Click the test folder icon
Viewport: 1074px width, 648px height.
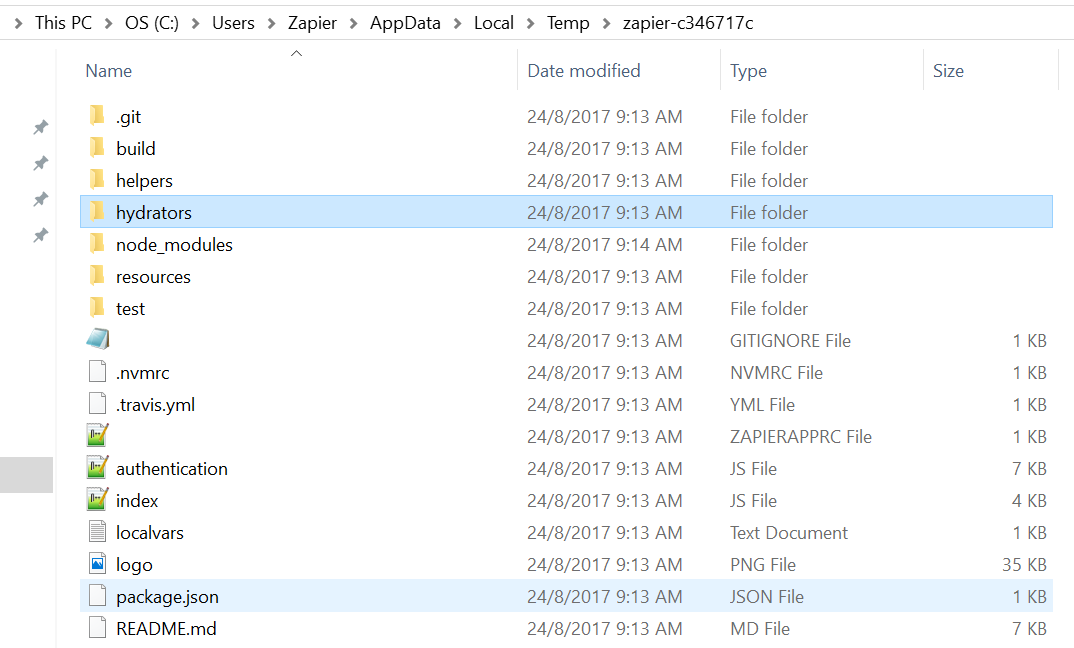tap(97, 308)
